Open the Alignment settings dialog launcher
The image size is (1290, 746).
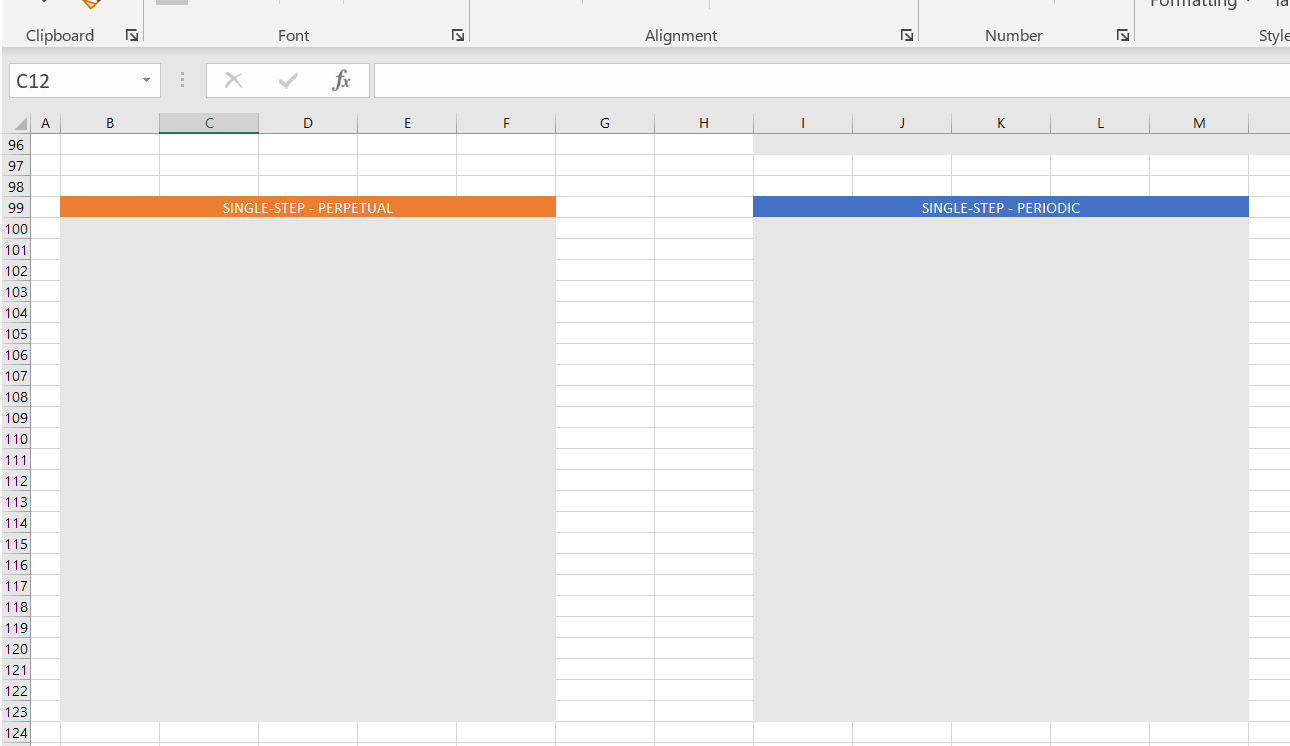click(906, 34)
